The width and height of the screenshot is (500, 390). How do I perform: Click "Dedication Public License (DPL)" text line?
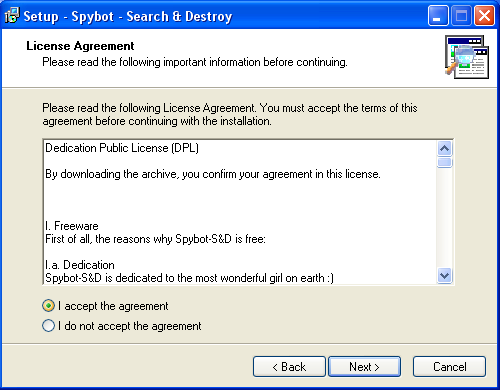point(122,148)
